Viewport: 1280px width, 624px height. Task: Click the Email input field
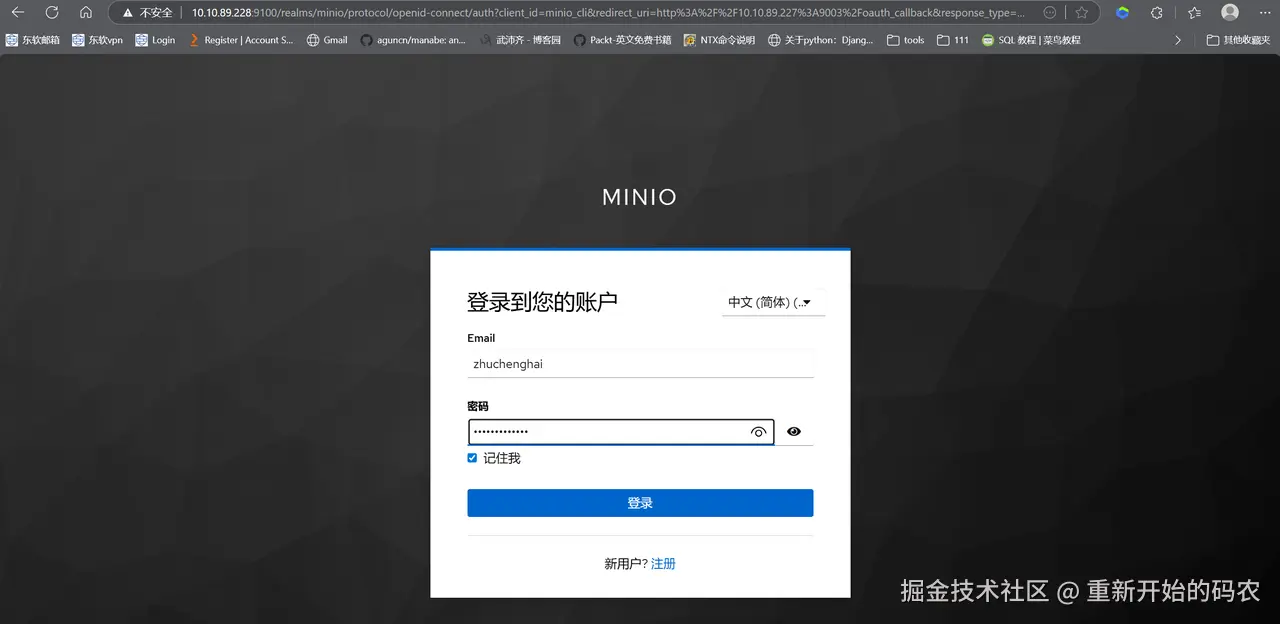coord(640,364)
